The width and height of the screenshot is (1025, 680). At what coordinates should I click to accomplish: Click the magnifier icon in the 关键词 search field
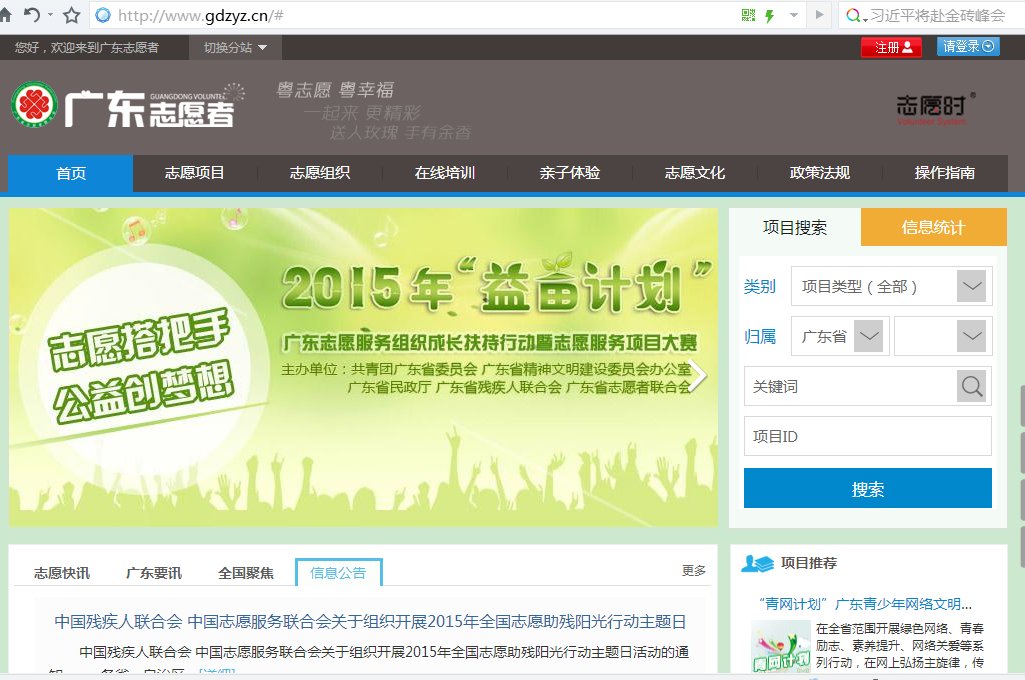pos(969,386)
